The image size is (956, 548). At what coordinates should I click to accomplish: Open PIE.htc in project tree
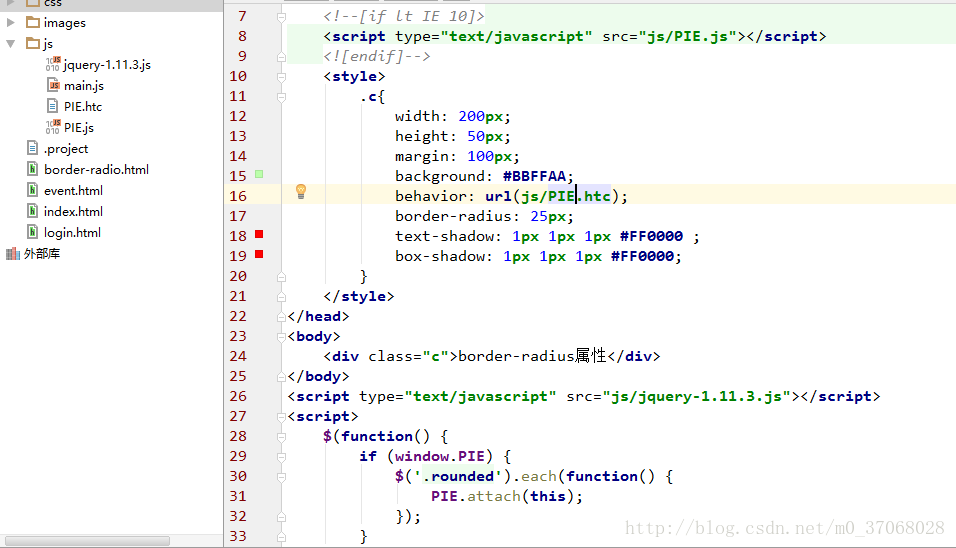tap(83, 107)
